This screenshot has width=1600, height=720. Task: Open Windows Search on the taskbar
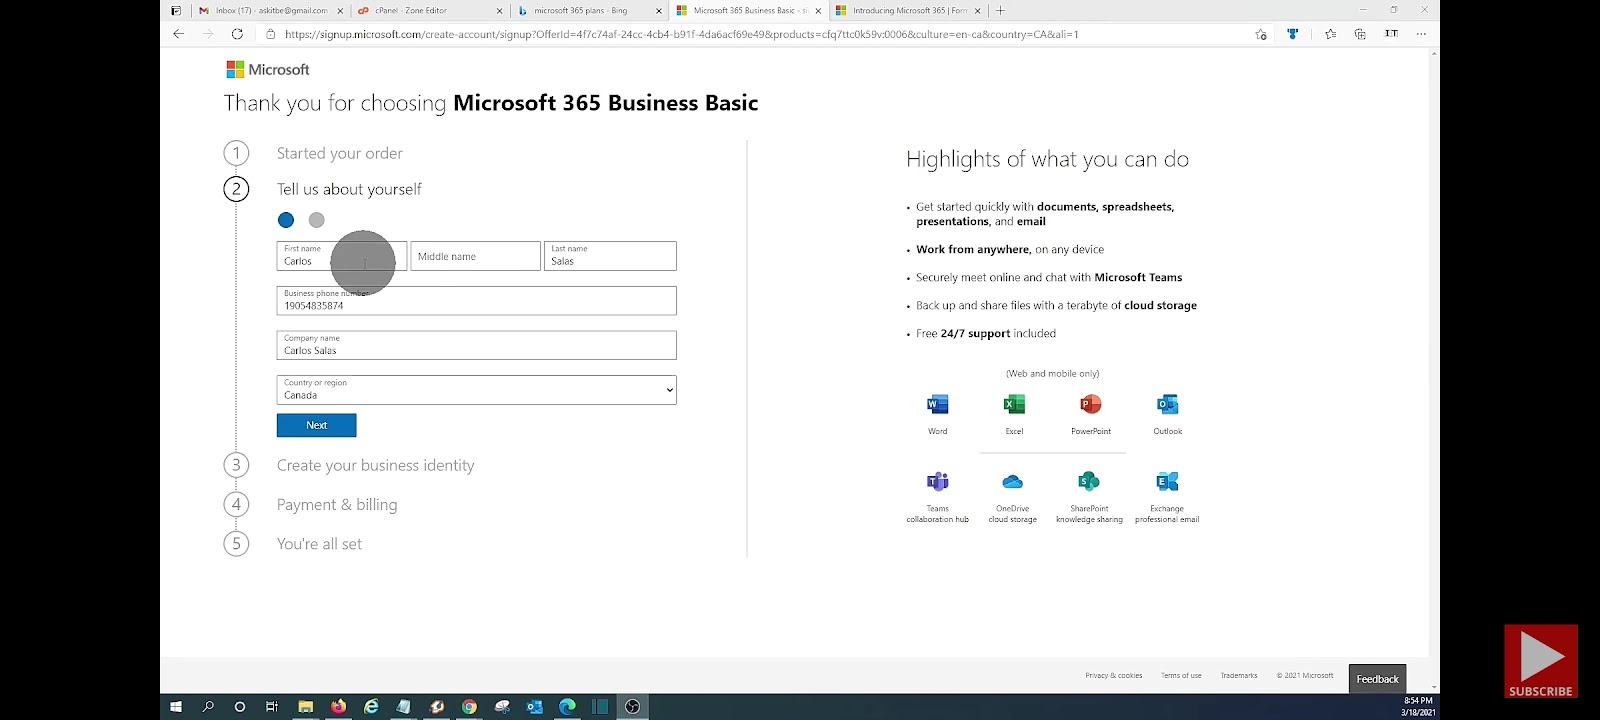[x=208, y=707]
